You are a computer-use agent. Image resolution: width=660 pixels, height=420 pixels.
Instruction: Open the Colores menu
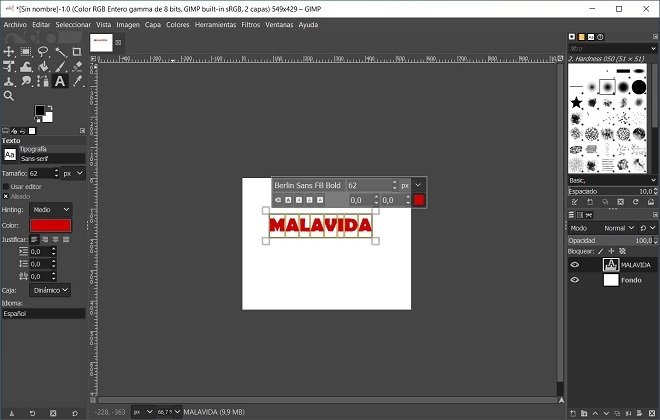pos(178,25)
